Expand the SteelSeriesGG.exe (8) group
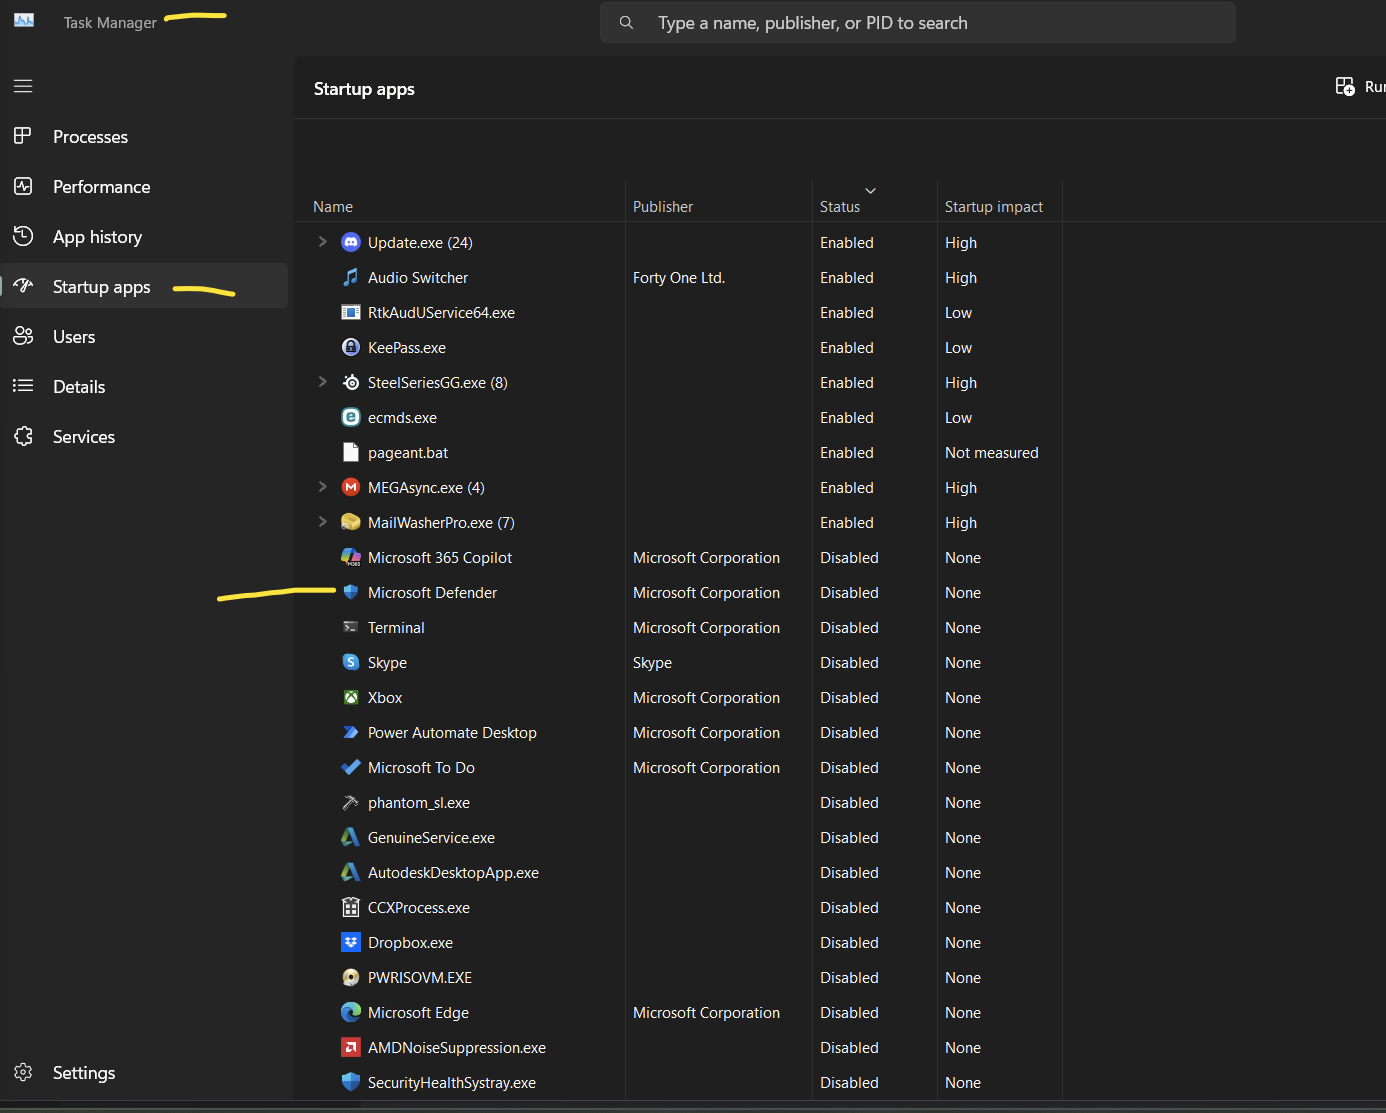 (322, 382)
